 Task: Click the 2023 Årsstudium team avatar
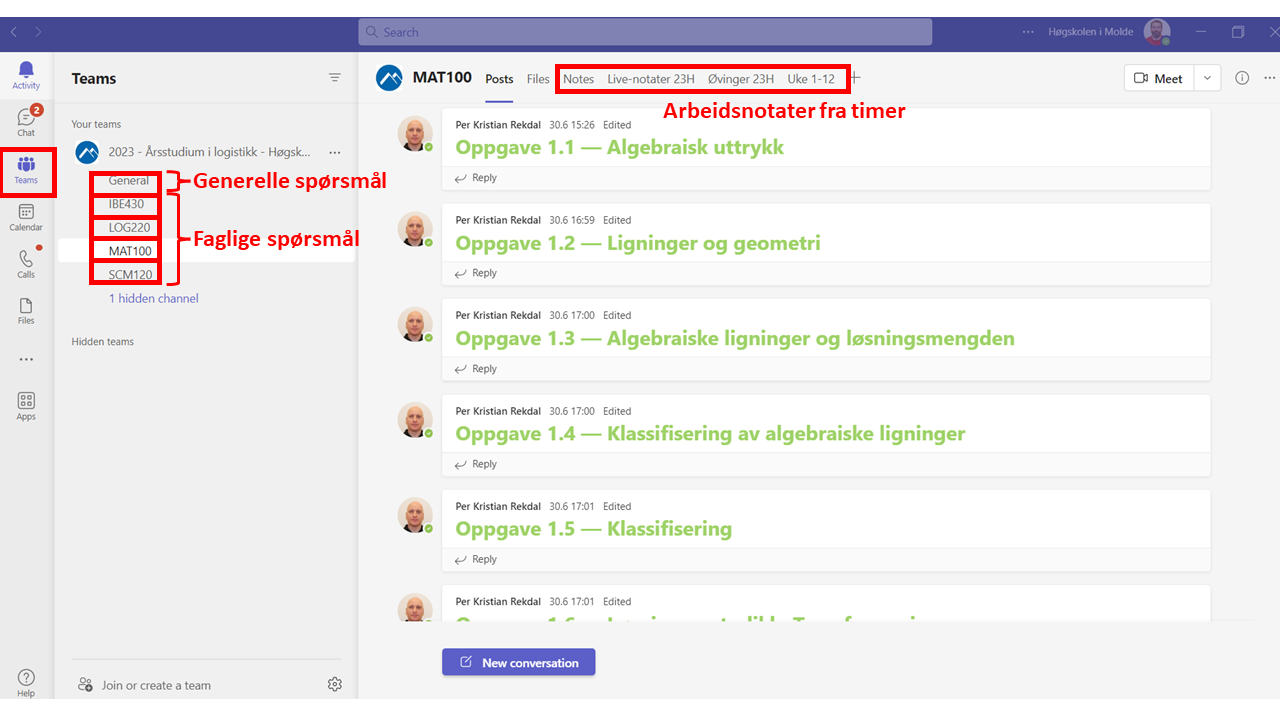pos(87,152)
